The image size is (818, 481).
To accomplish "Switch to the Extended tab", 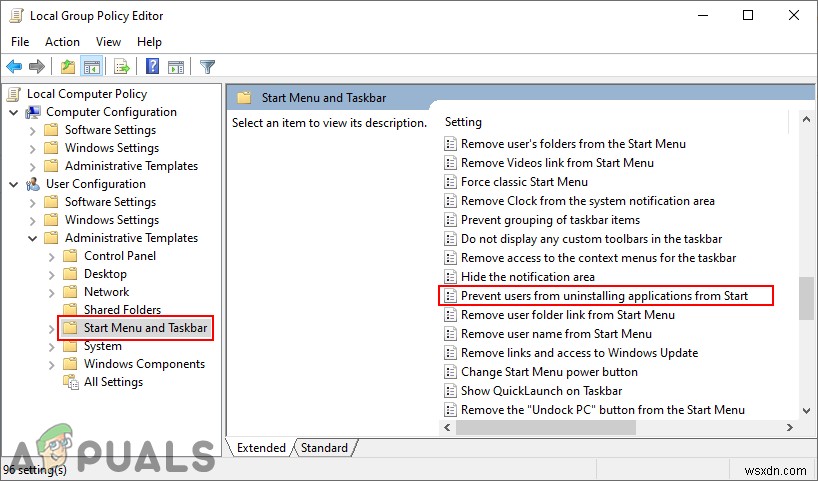I will click(x=261, y=448).
